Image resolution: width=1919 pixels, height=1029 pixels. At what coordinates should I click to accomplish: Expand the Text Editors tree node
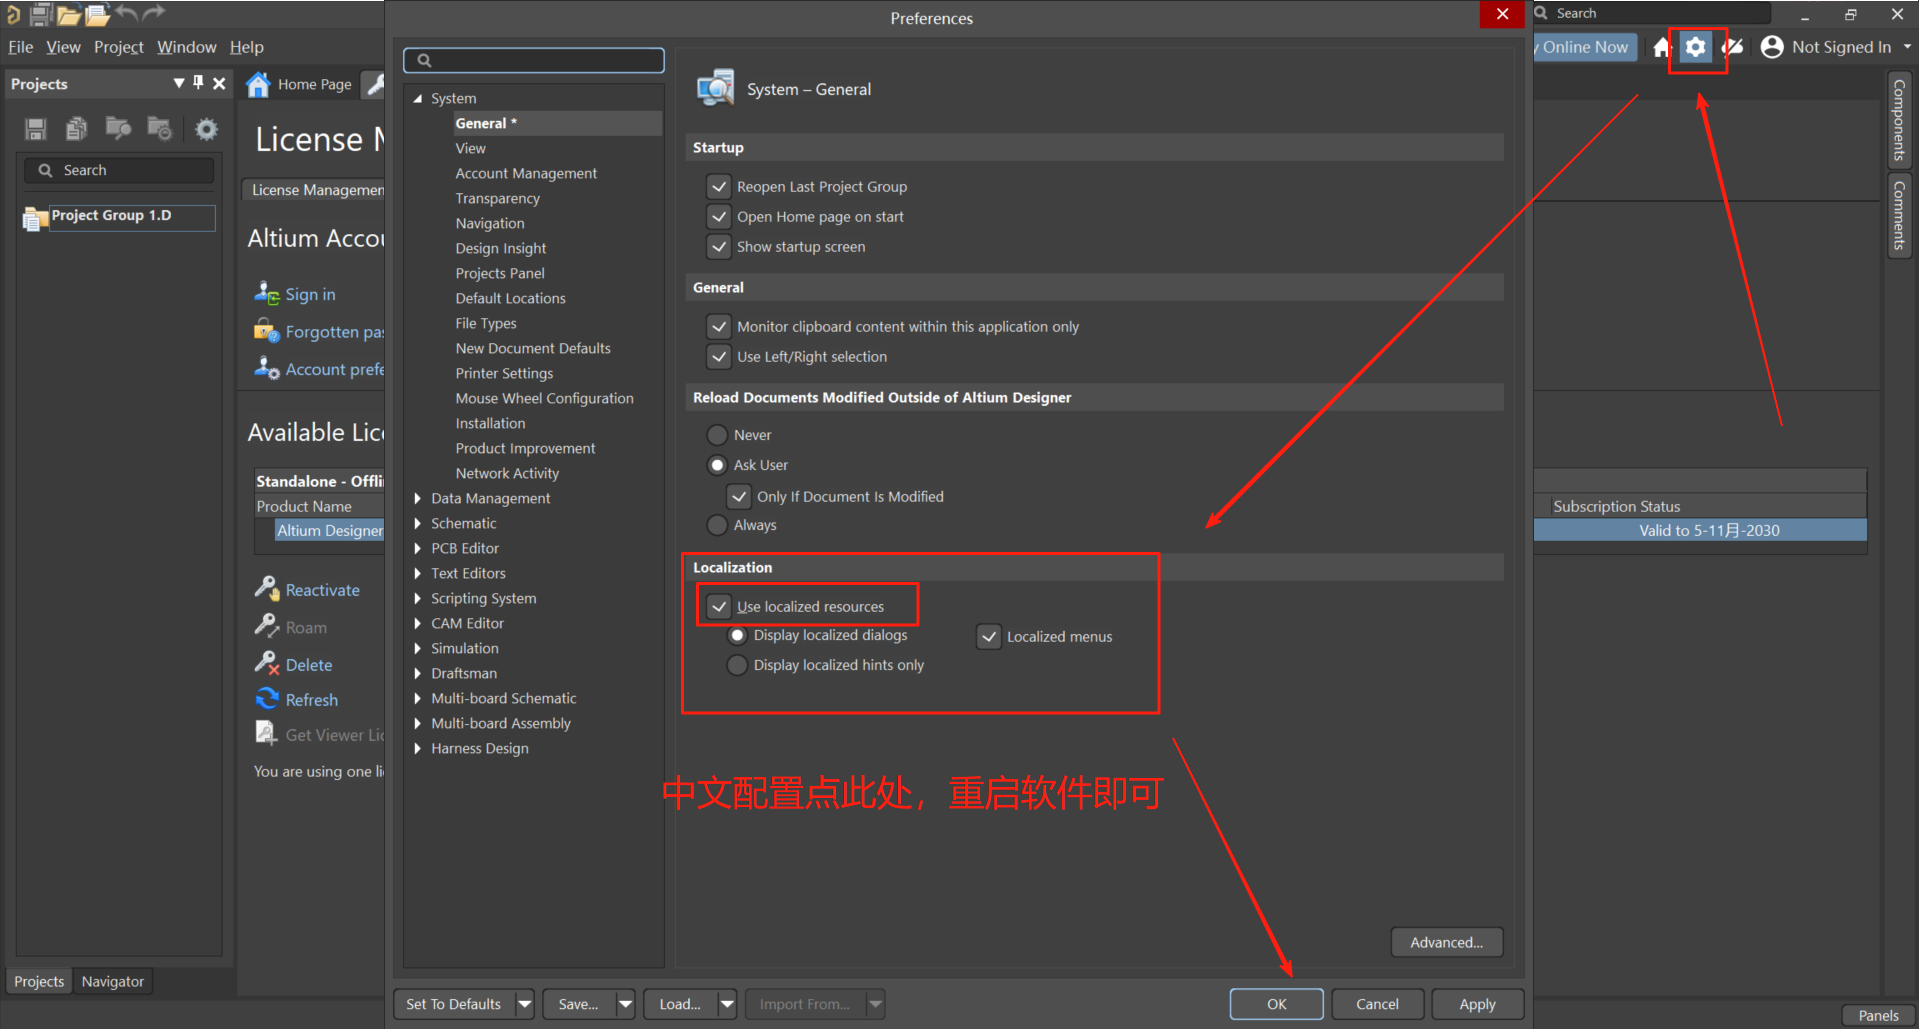(418, 573)
